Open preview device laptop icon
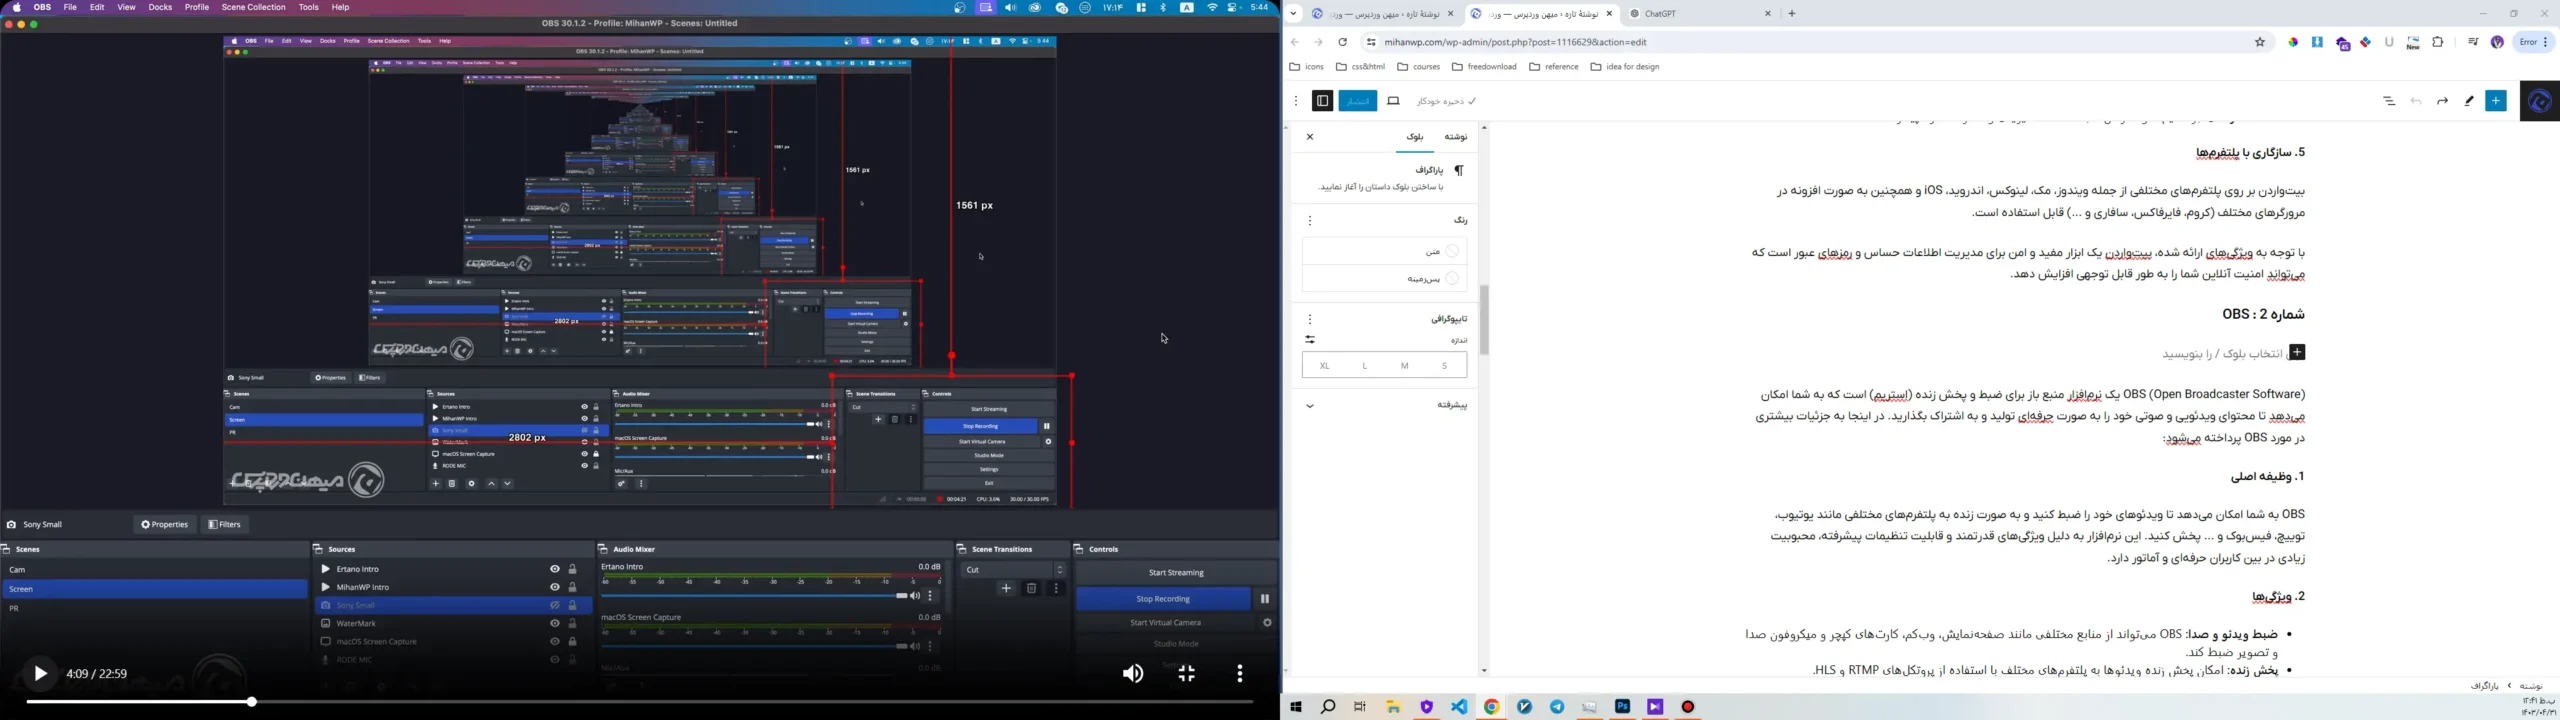This screenshot has width=2560, height=720. click(x=1394, y=101)
